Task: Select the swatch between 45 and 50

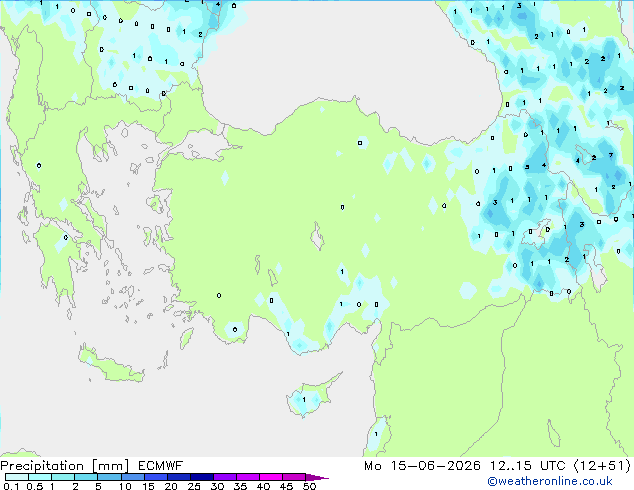Action: pyautogui.click(x=294, y=477)
